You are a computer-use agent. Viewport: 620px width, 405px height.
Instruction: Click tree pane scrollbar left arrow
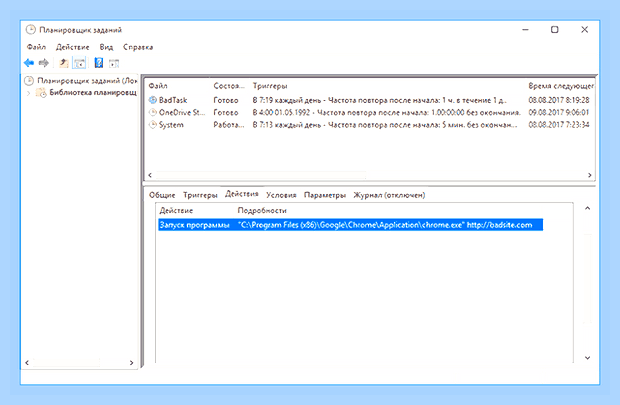pos(27,362)
